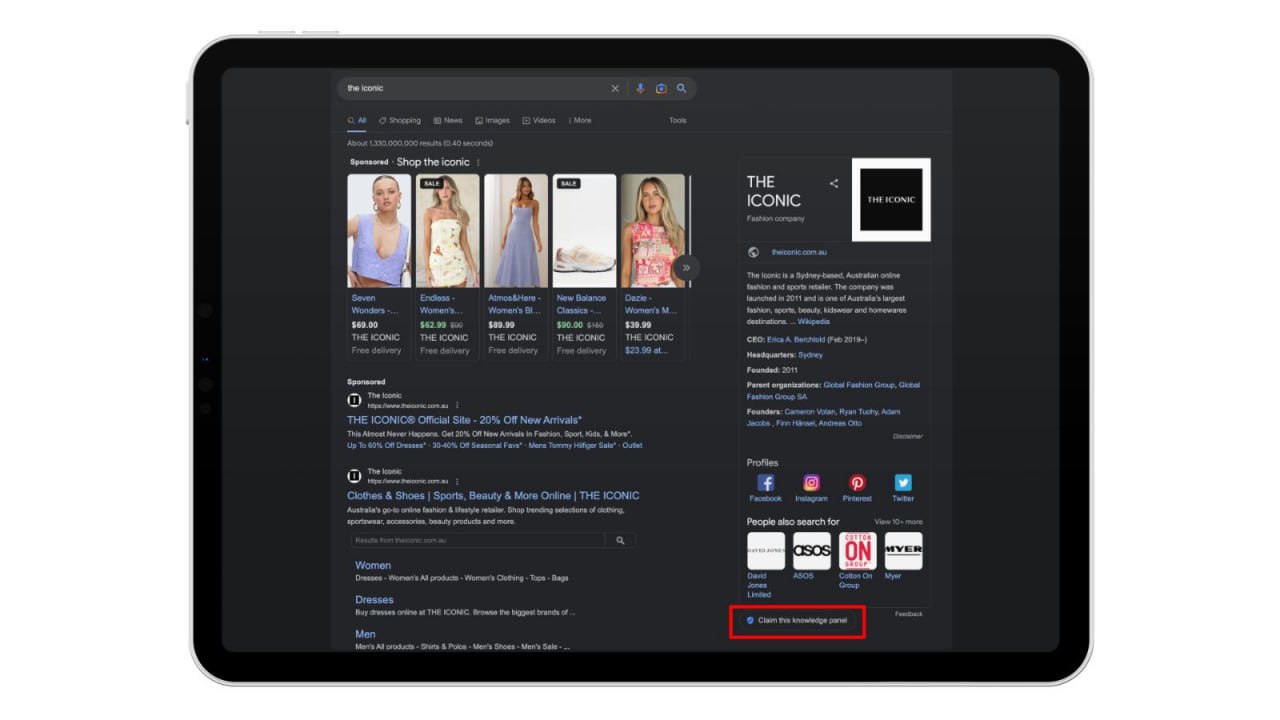Select the All results tab
This screenshot has height=720, width=1280.
[x=357, y=121]
